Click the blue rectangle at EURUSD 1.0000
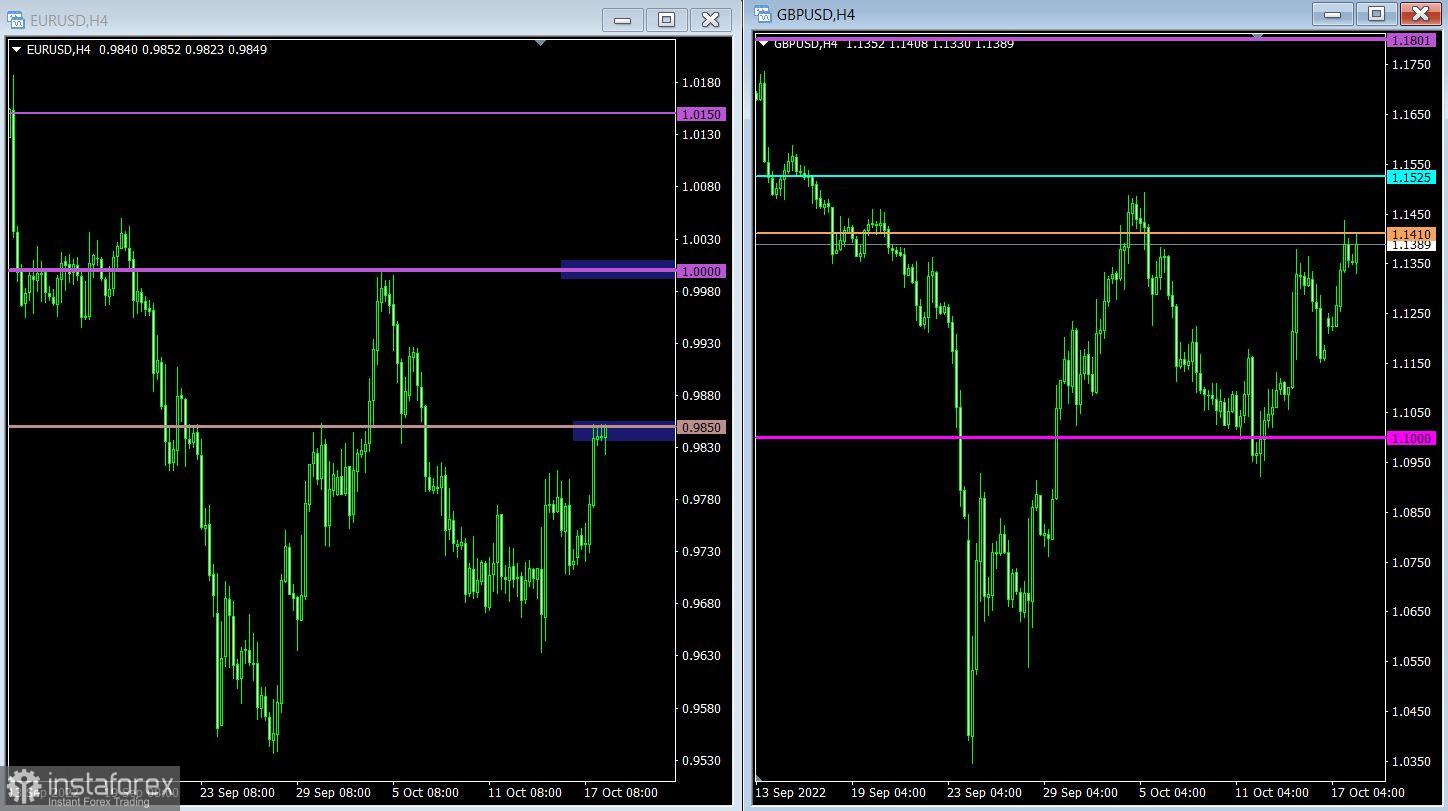This screenshot has width=1448, height=811. (x=618, y=269)
